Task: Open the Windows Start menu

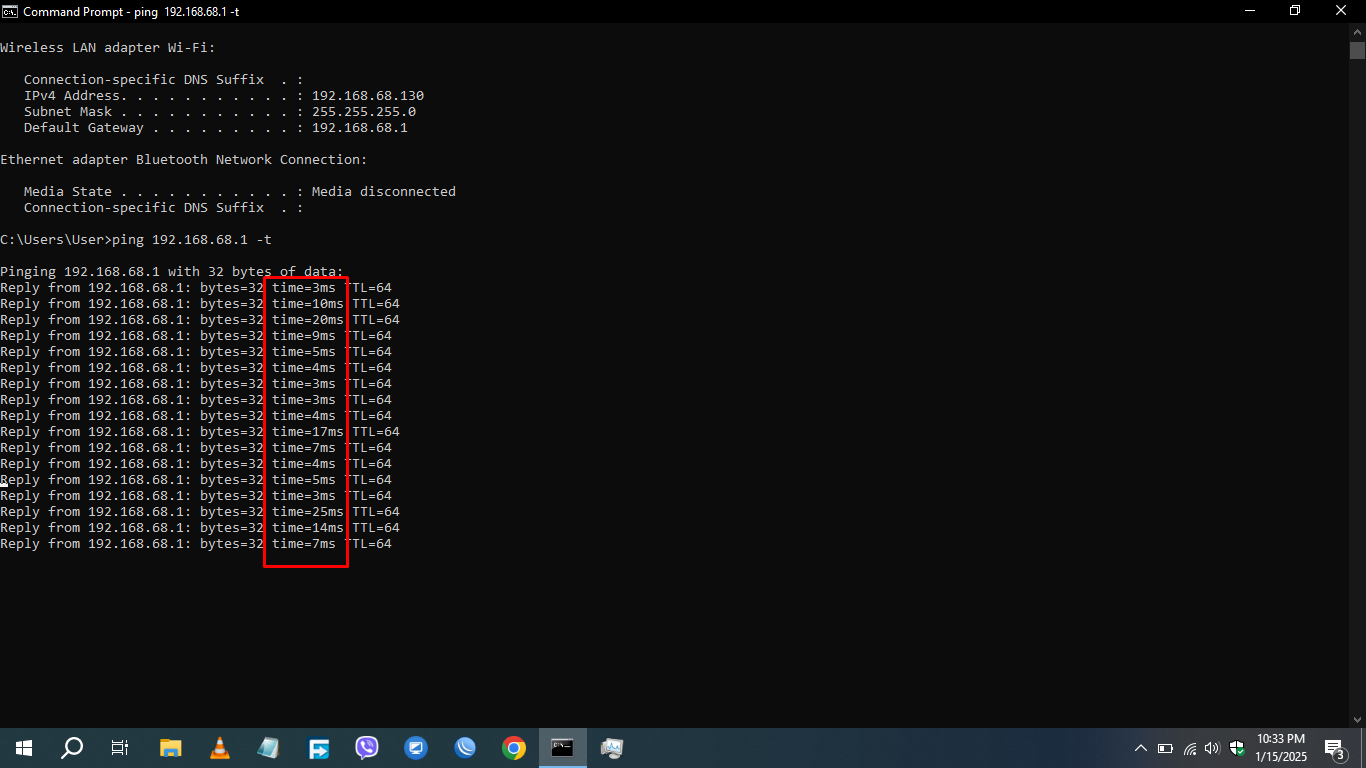Action: 24,748
